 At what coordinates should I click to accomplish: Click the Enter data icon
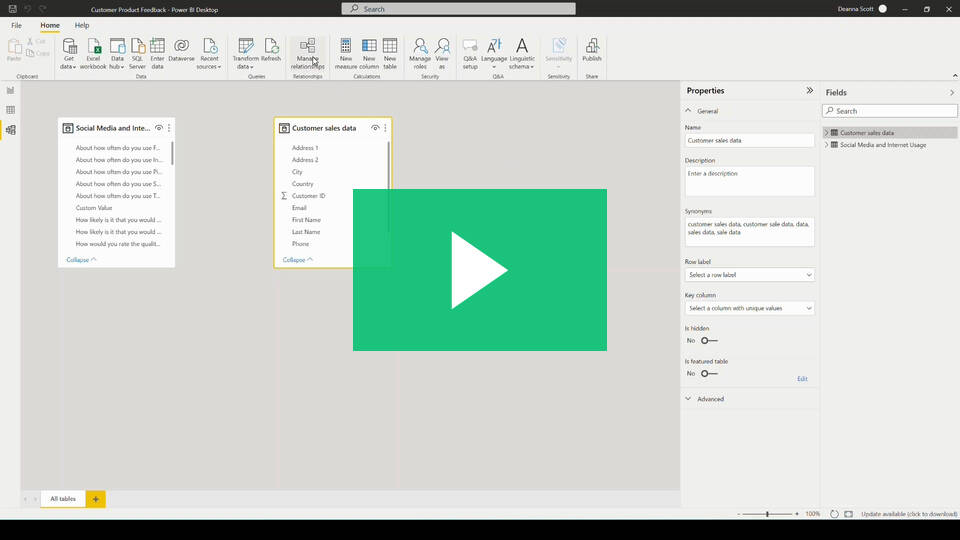point(157,46)
